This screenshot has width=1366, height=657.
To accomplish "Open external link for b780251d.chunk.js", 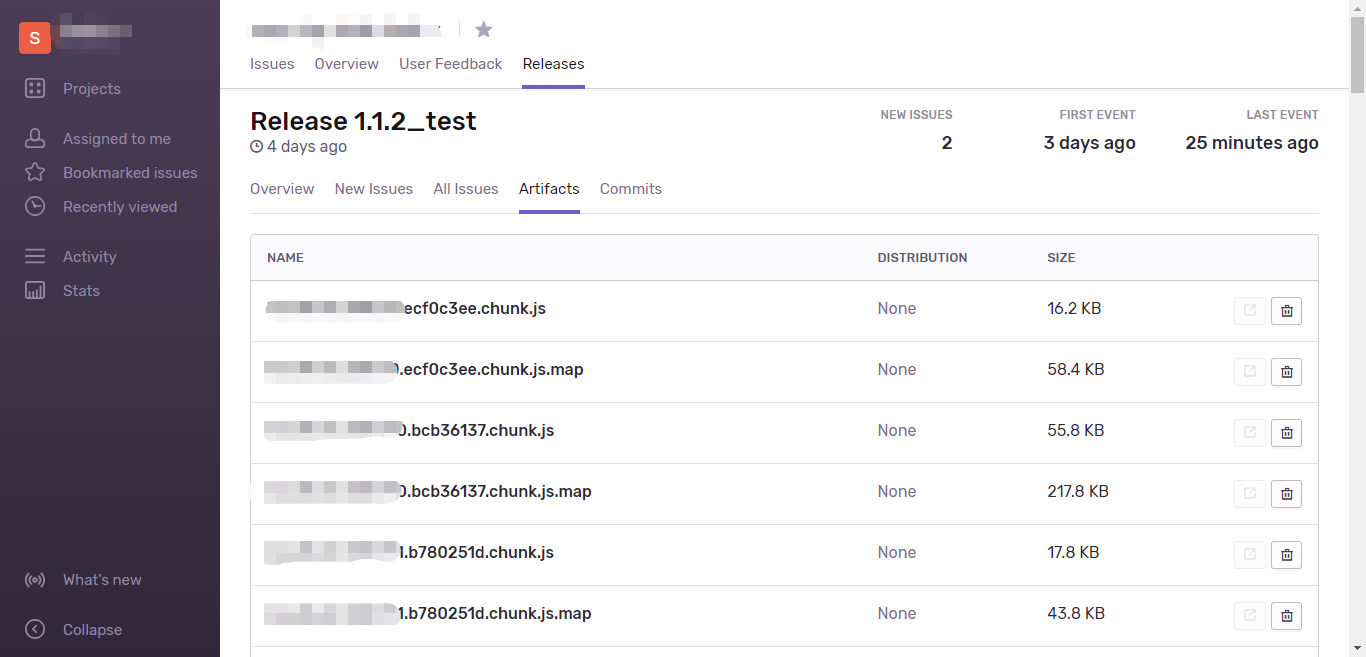I will (x=1249, y=555).
